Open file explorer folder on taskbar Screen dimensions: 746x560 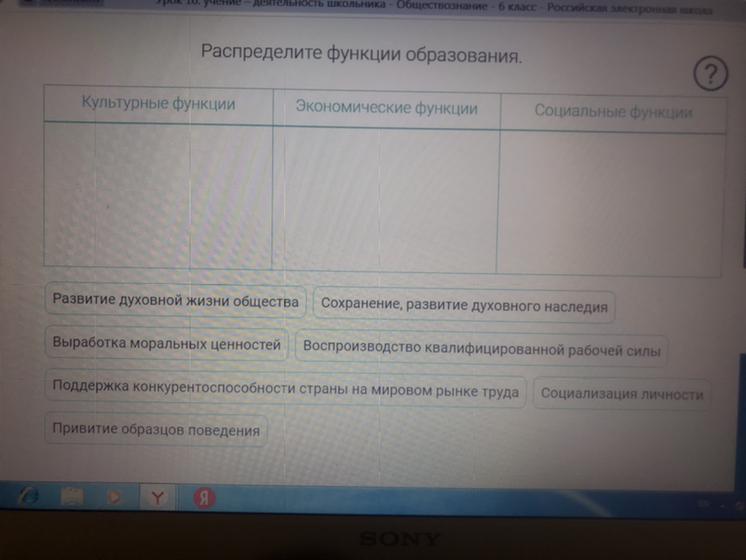coord(72,497)
